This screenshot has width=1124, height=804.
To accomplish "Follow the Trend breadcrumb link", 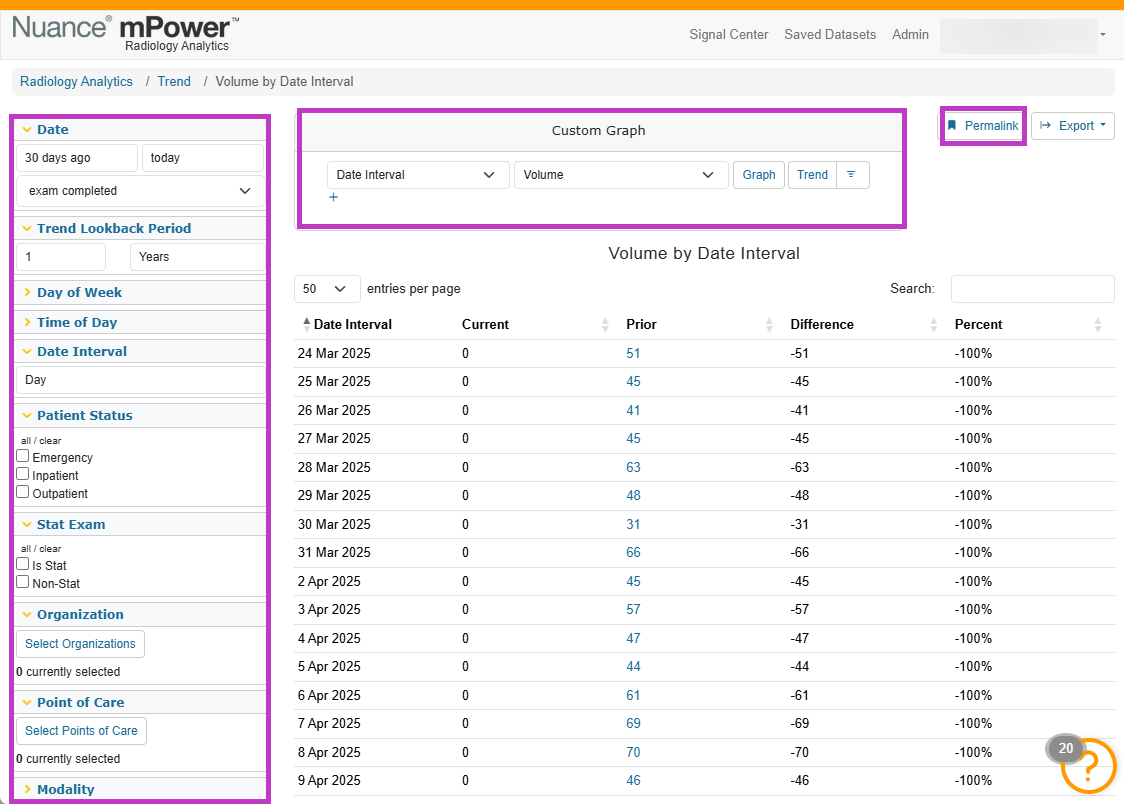I will pyautogui.click(x=174, y=82).
